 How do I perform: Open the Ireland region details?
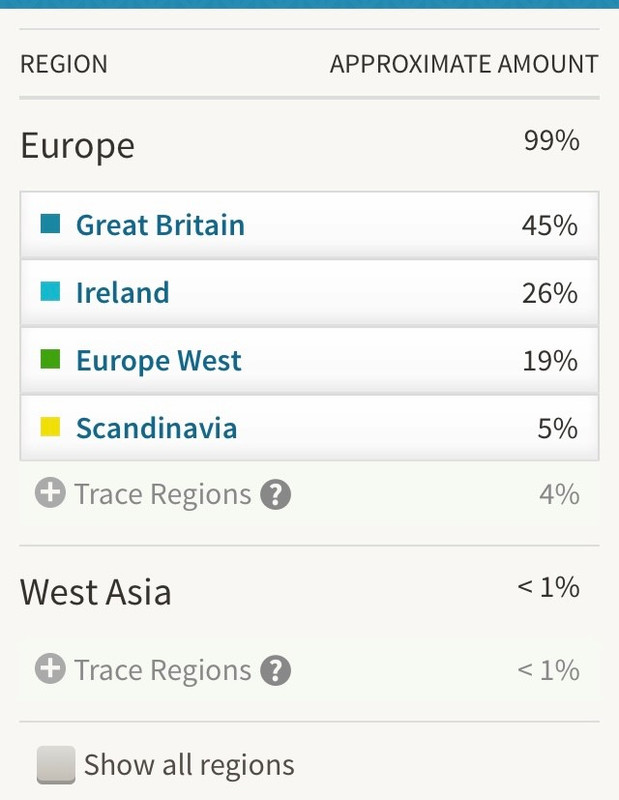point(309,293)
